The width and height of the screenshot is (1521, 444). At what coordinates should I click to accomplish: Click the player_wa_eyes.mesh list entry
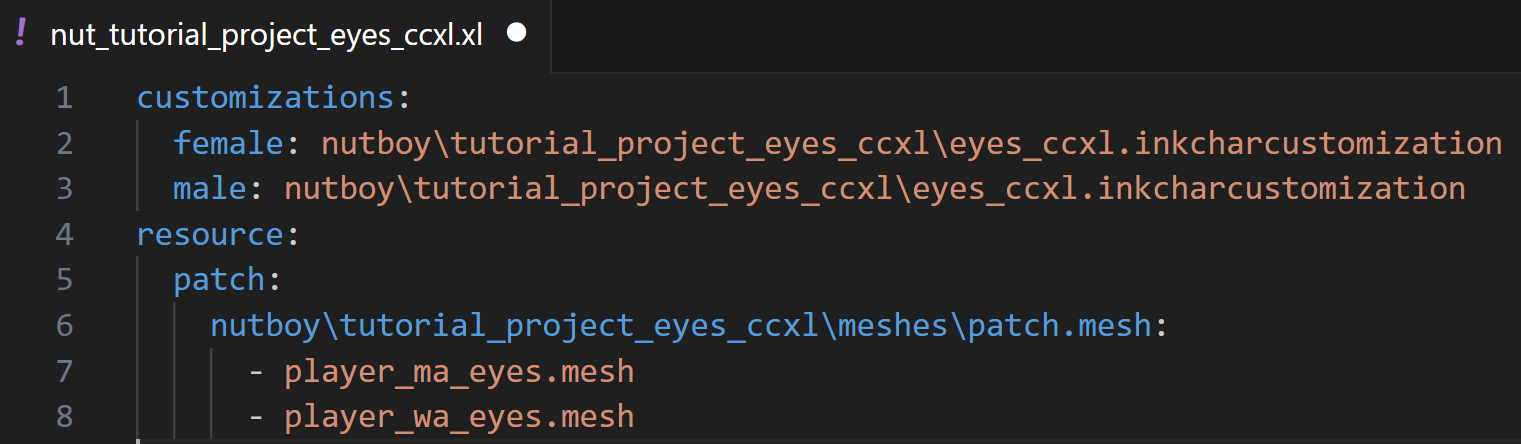[x=459, y=416]
